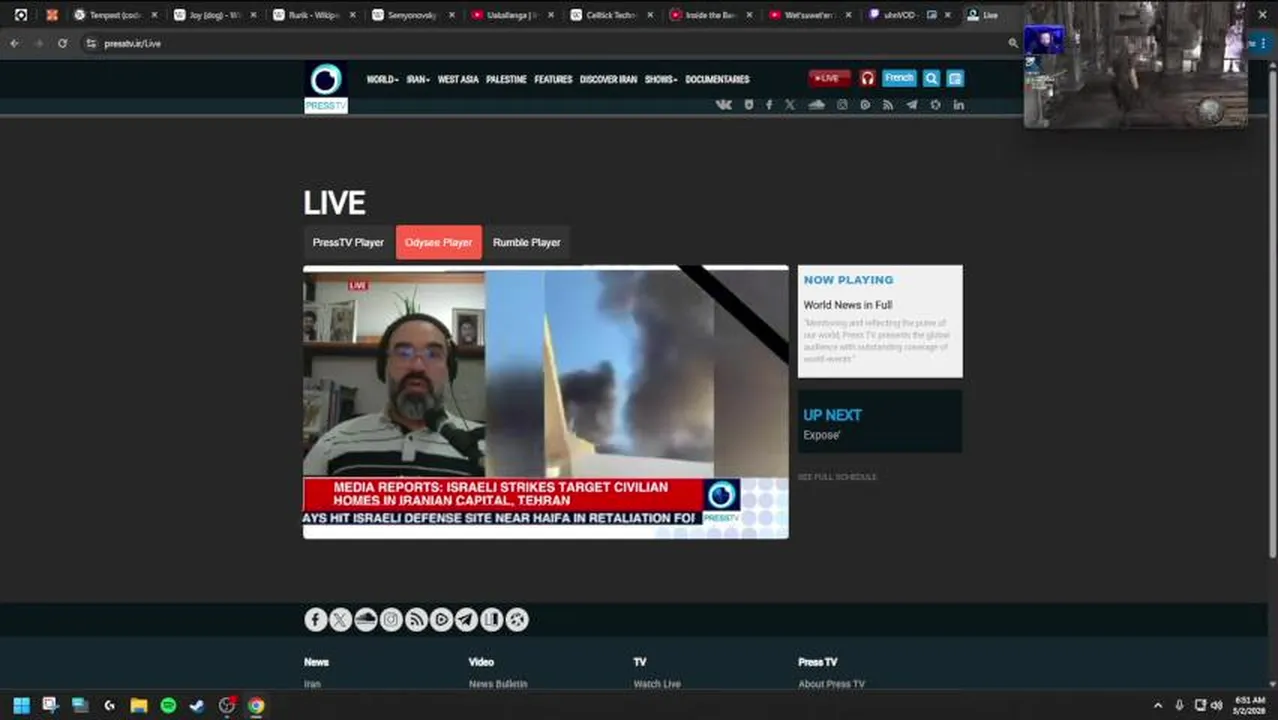
Task: Open the footer Iran link under News
Action: tap(312, 684)
